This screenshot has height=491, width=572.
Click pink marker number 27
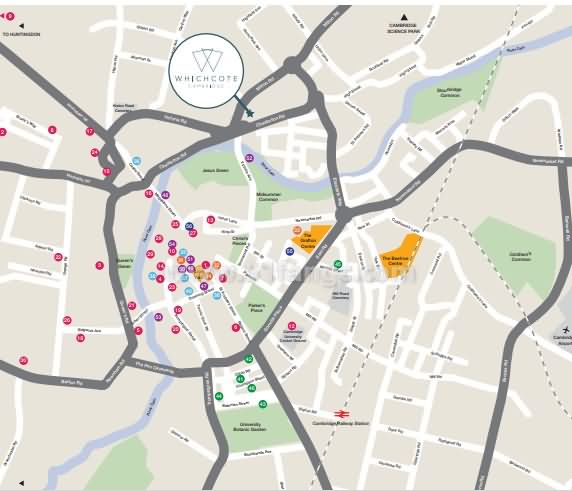193,233
